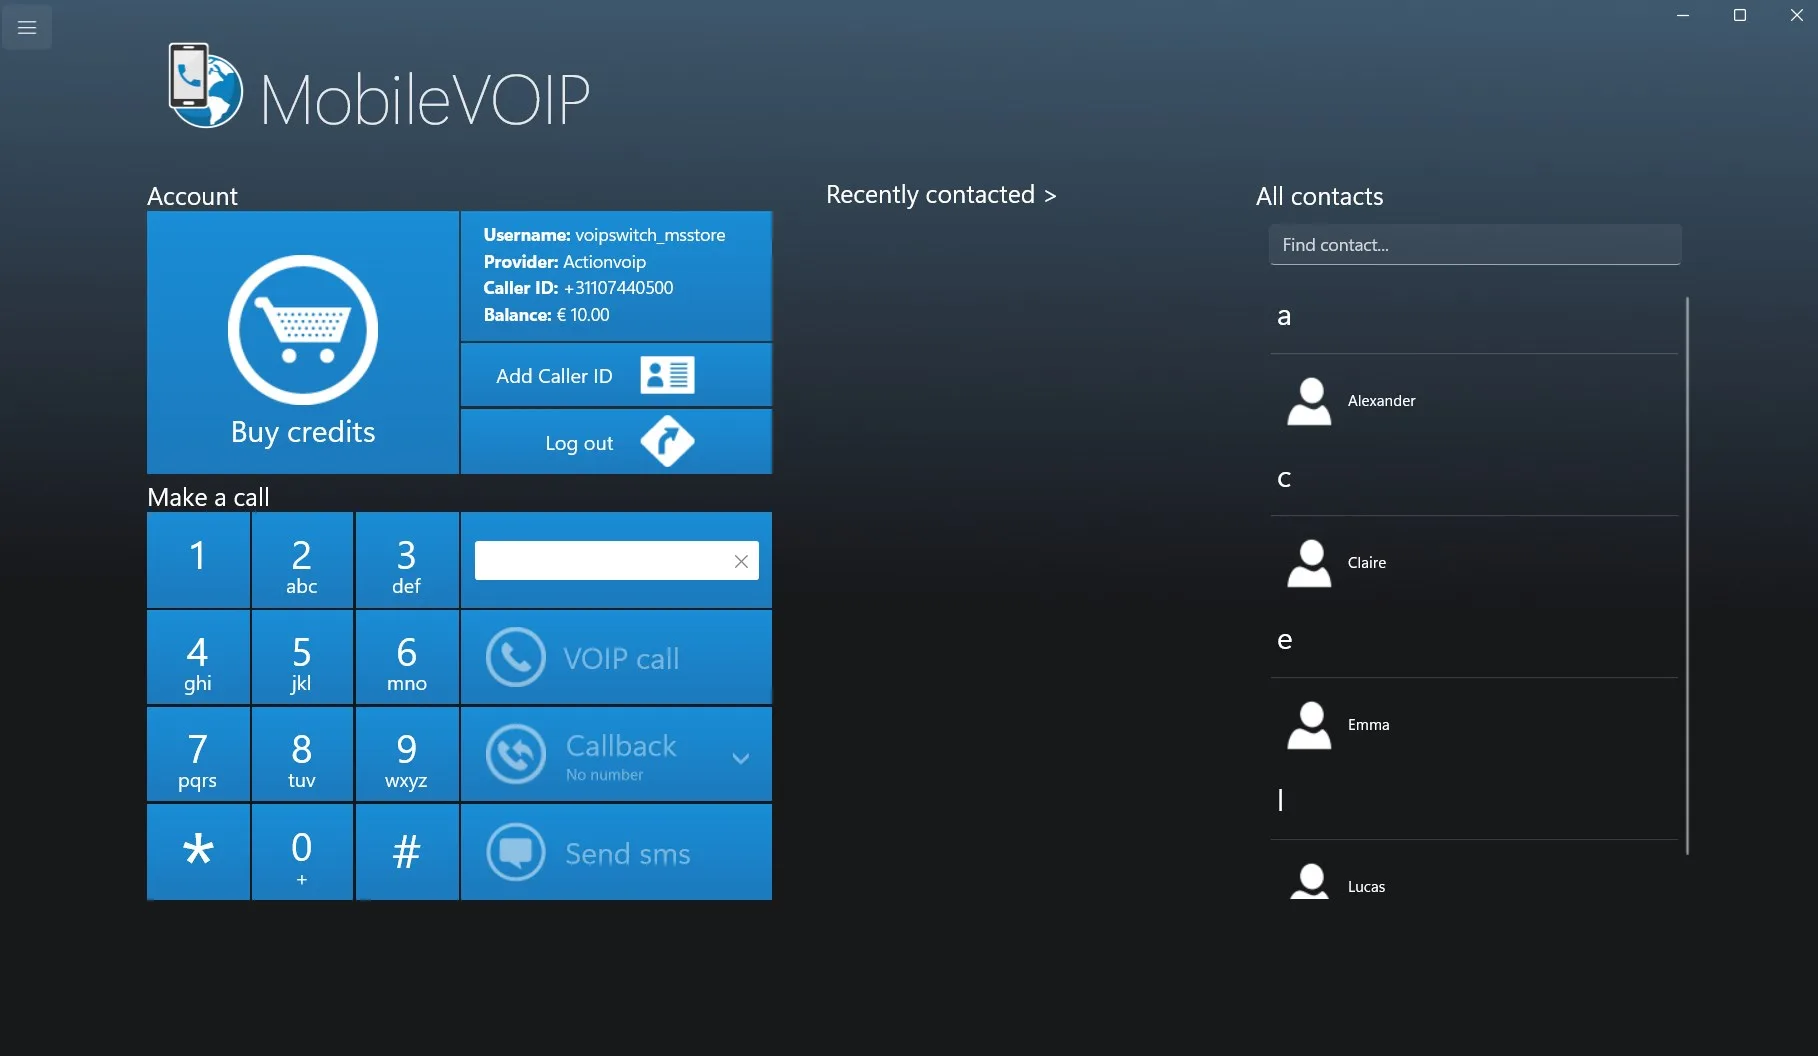Click Emma's contact avatar
This screenshot has height=1056, width=1818.
click(1309, 725)
